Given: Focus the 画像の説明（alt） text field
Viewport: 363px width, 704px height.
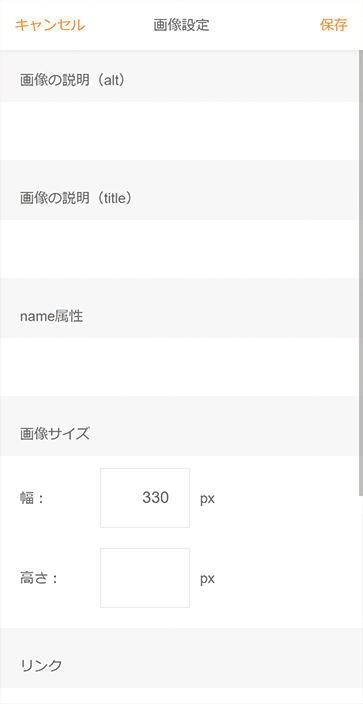Looking at the screenshot, I should (180, 131).
